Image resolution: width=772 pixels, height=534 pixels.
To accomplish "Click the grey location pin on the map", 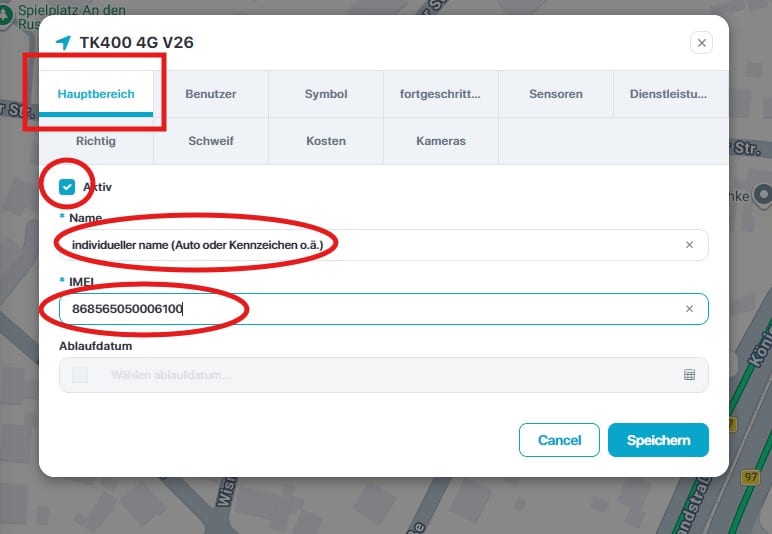I will tap(763, 193).
